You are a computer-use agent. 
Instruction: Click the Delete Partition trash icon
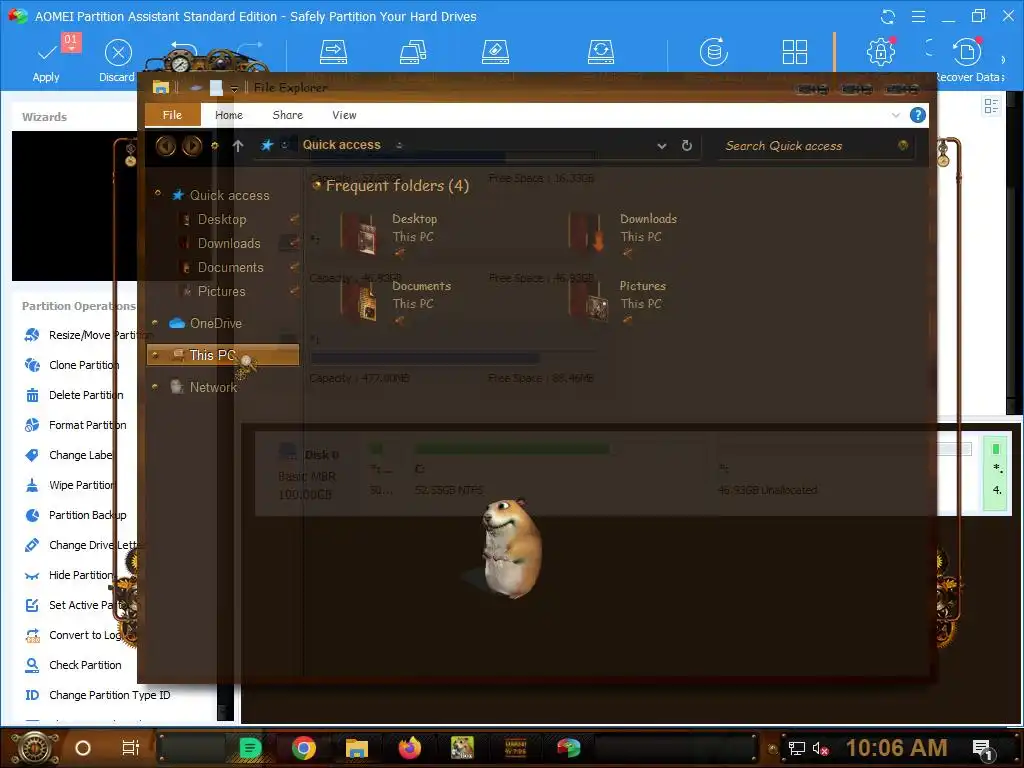32,395
